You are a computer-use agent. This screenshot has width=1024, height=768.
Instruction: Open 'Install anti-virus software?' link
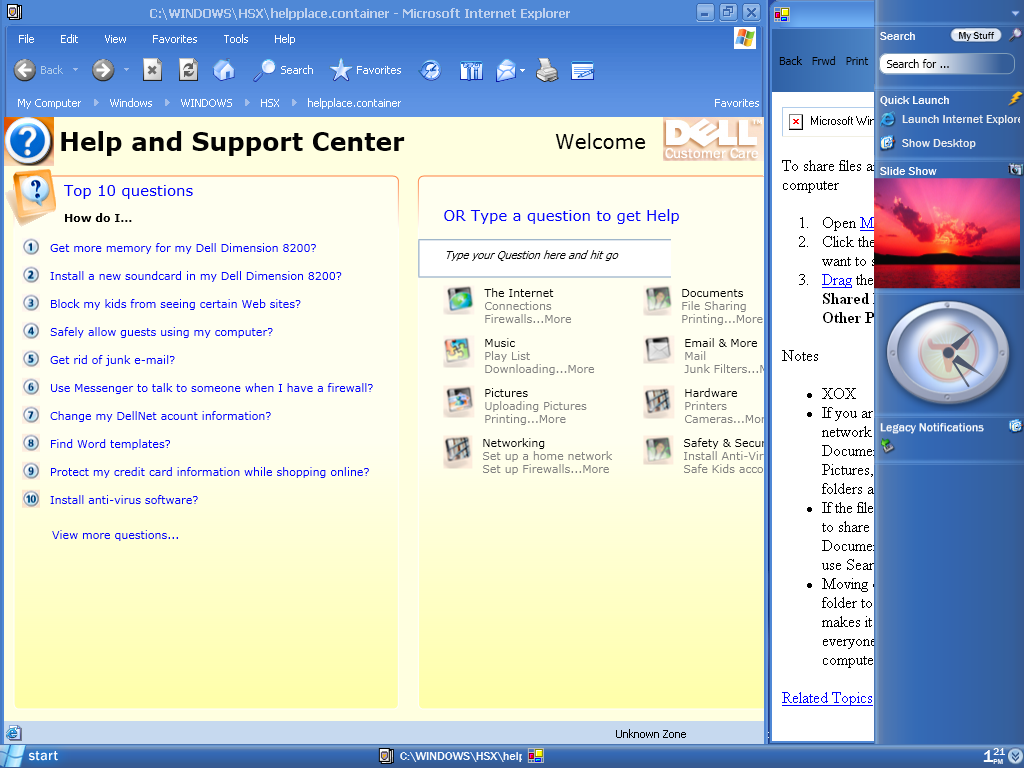pos(123,500)
